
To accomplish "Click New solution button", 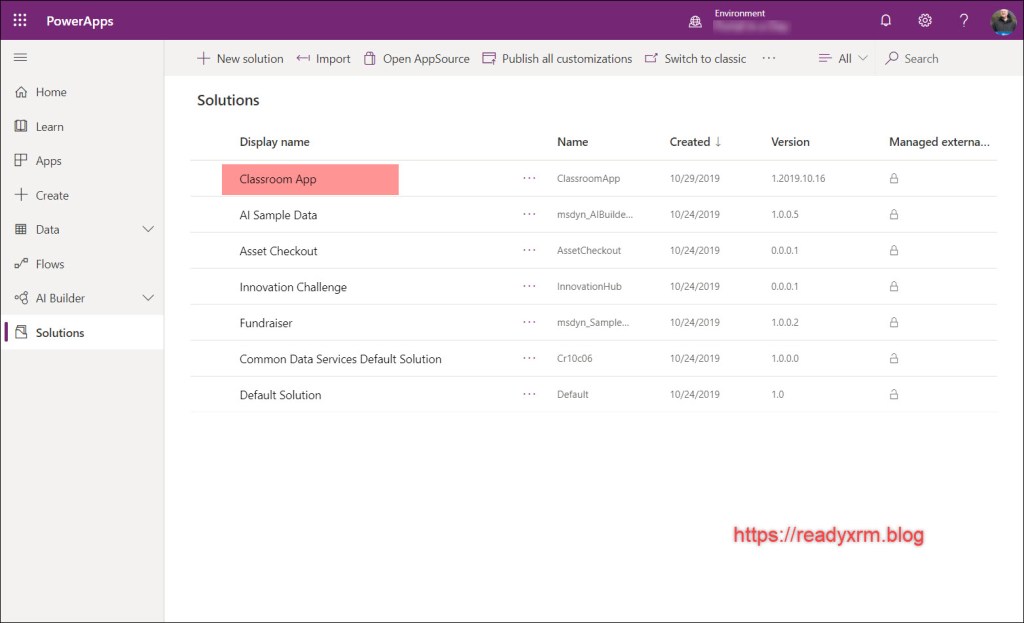I will point(240,59).
